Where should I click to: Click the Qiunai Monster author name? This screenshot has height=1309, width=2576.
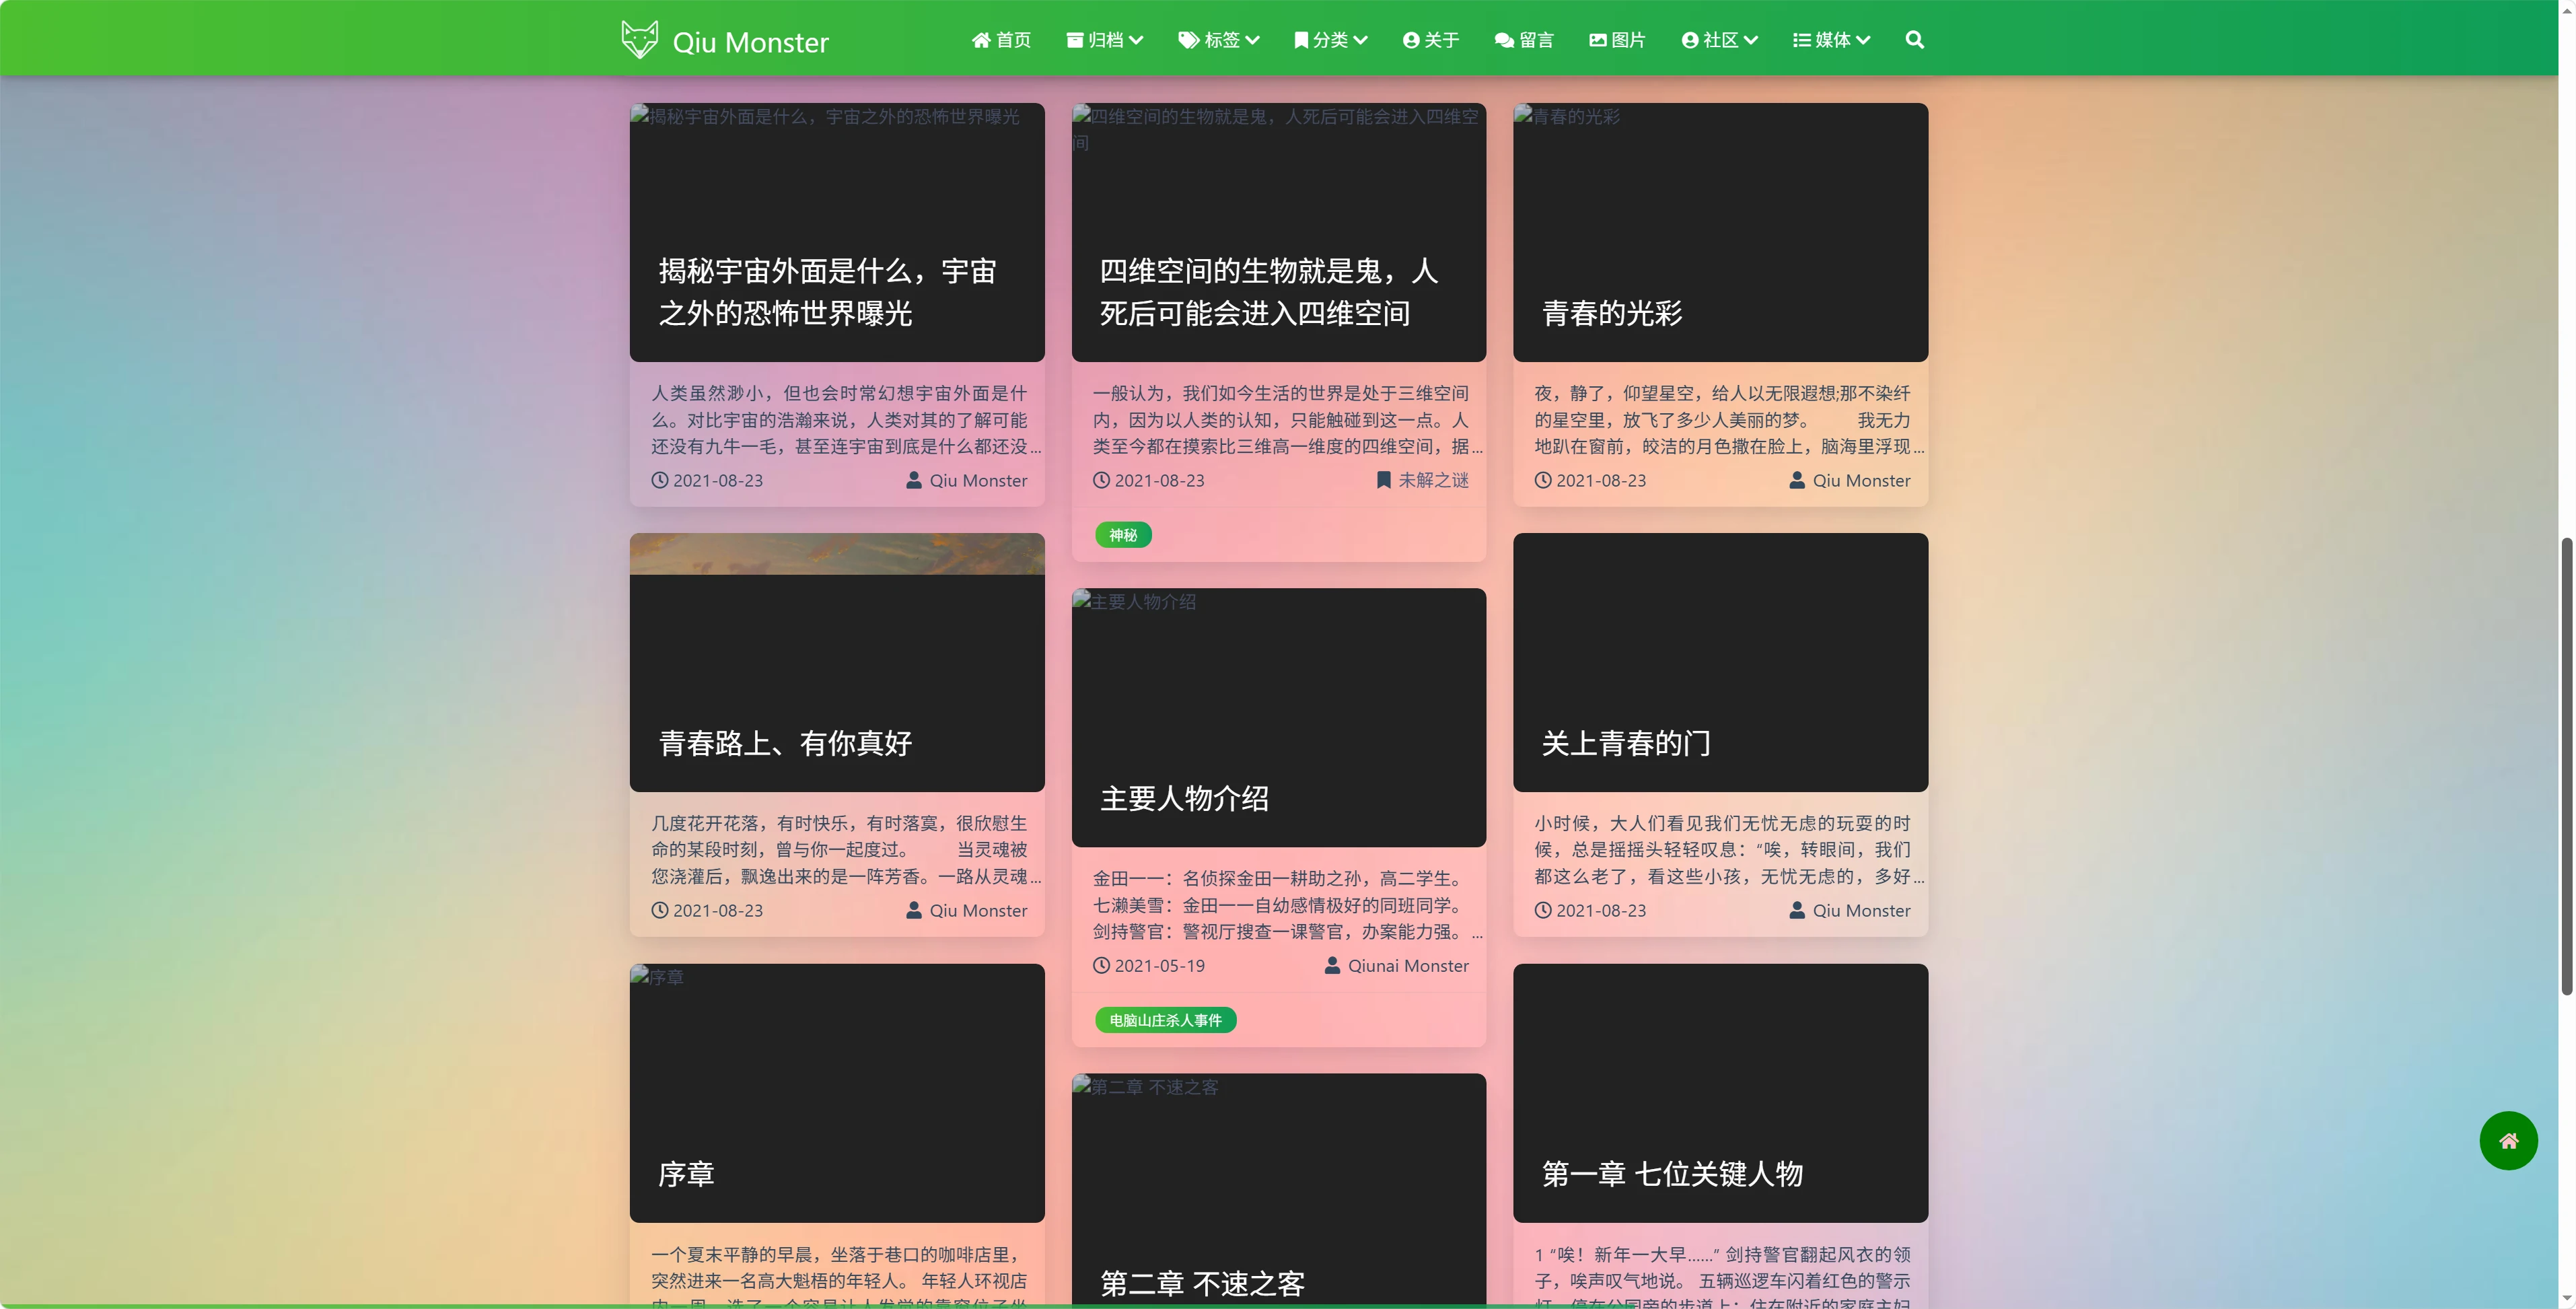pos(1408,965)
